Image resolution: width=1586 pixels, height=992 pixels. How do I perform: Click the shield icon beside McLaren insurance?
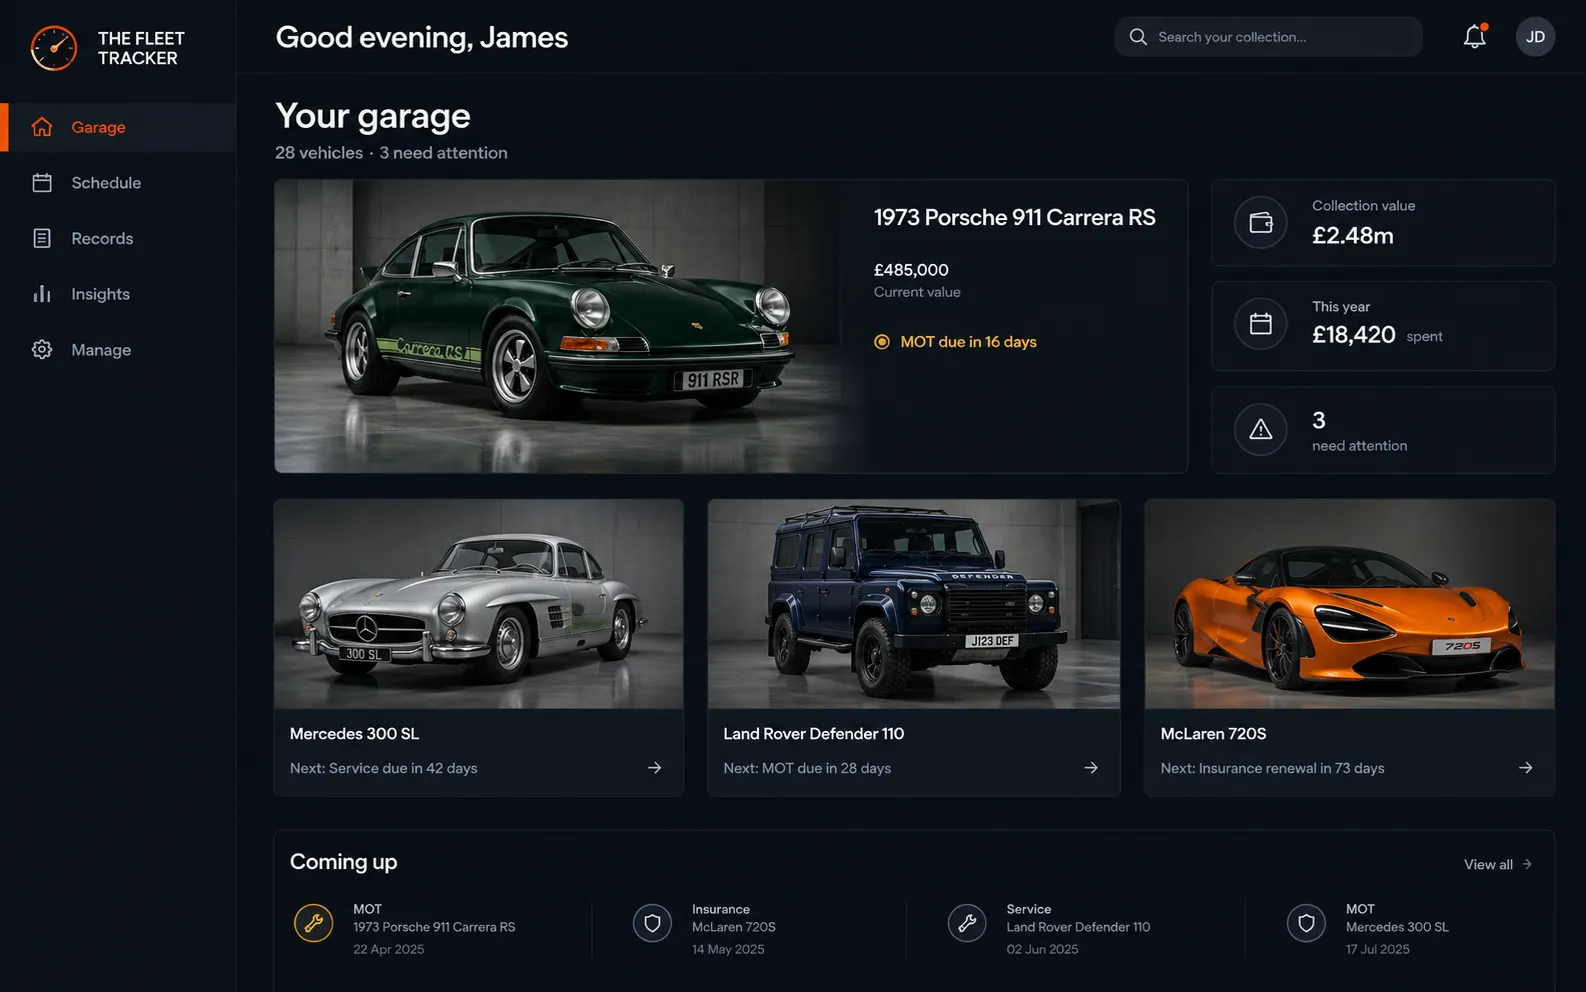pyautogui.click(x=652, y=923)
